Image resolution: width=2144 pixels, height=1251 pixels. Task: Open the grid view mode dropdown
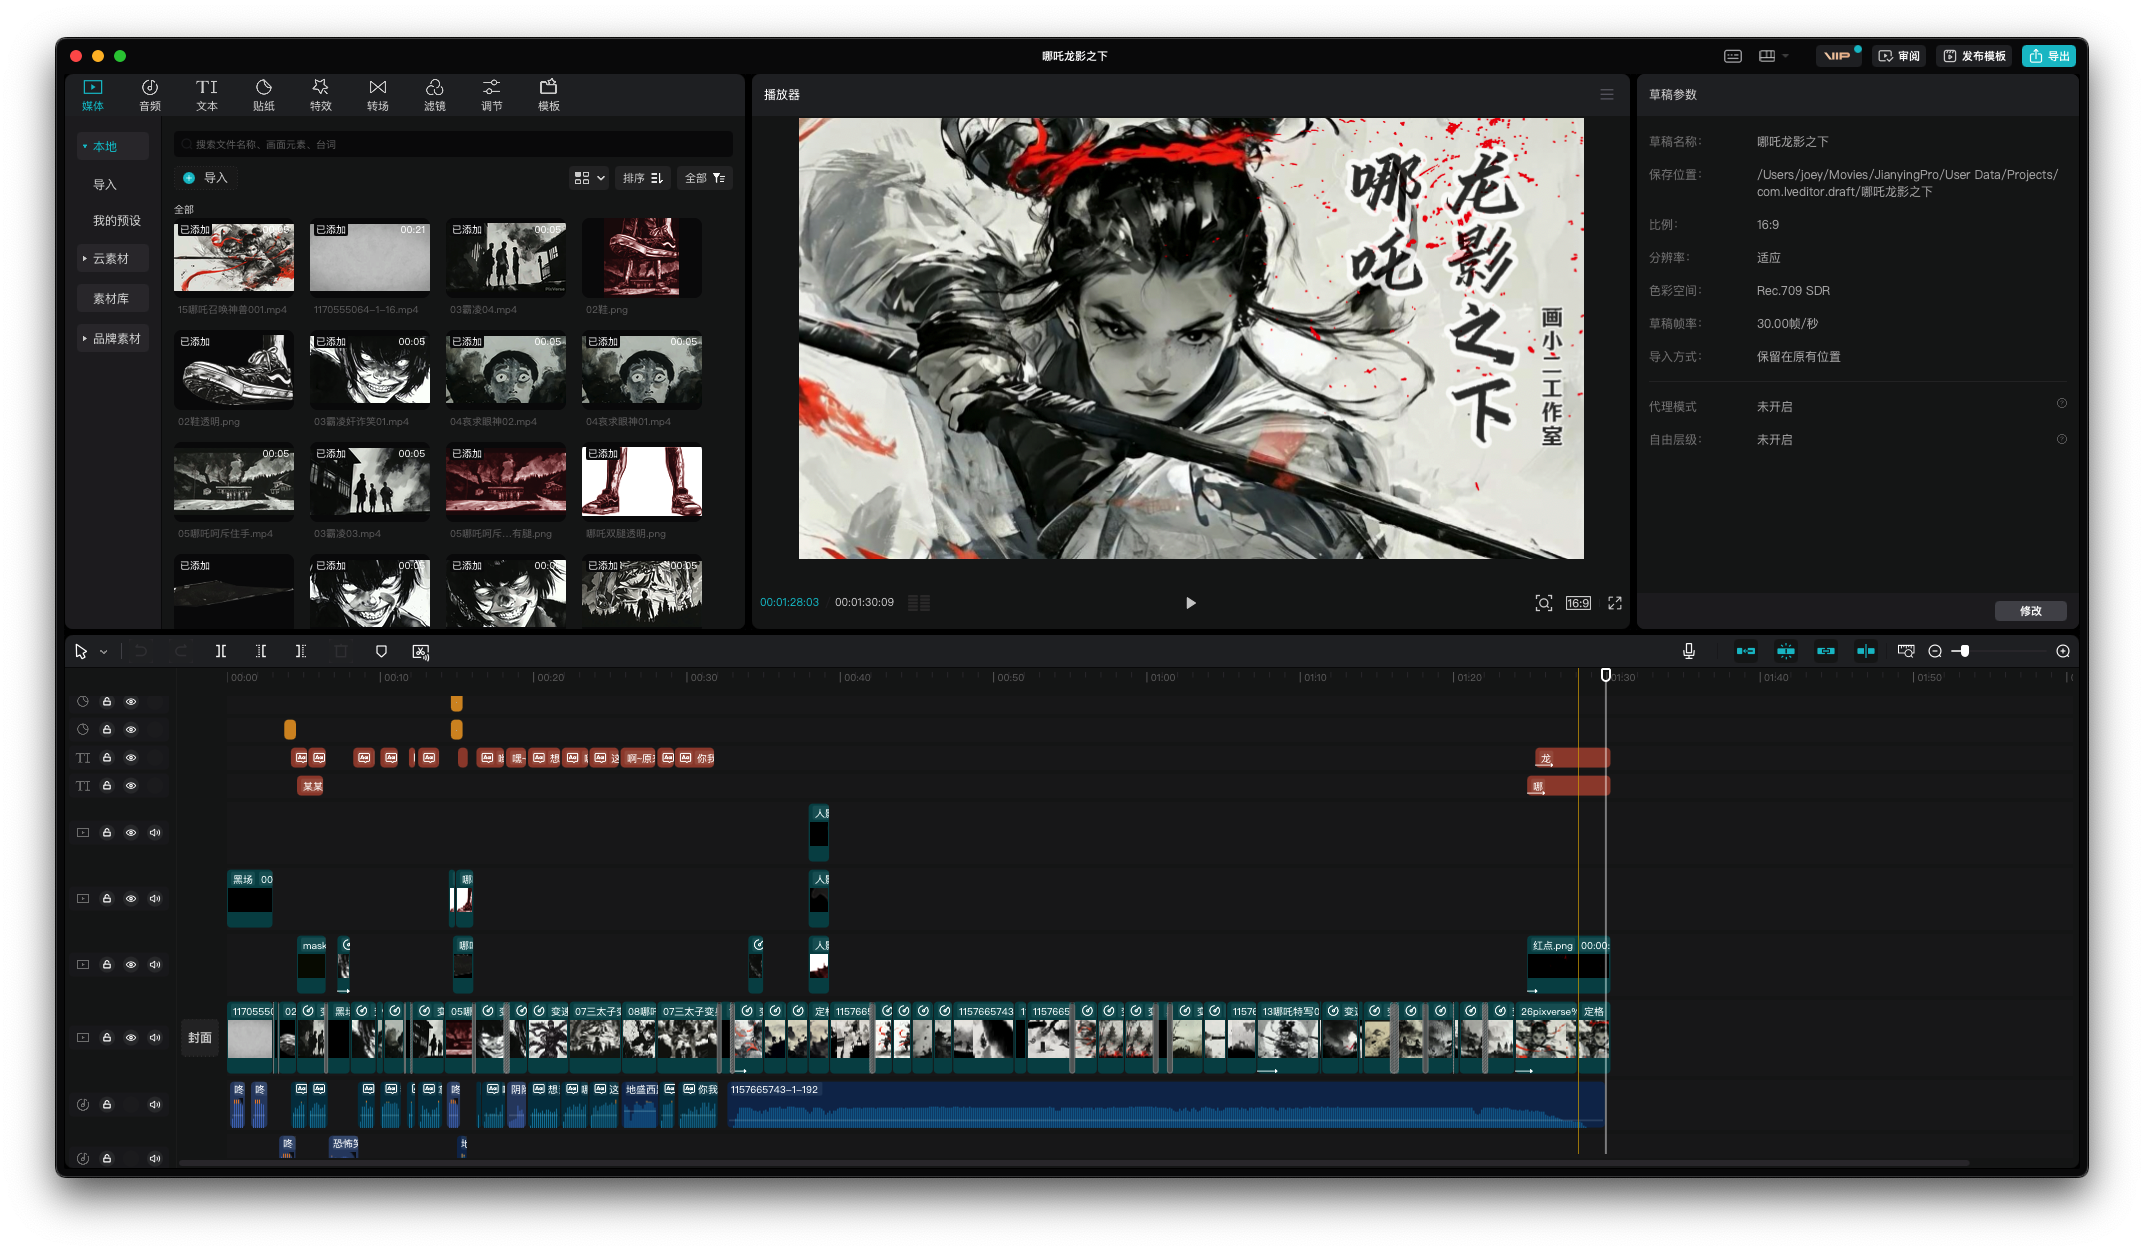589,178
